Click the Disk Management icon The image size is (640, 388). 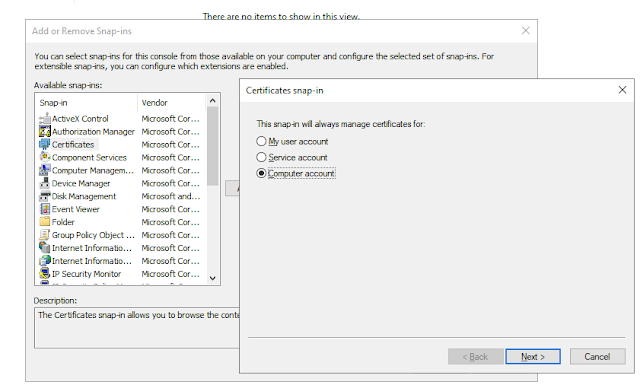click(x=44, y=196)
